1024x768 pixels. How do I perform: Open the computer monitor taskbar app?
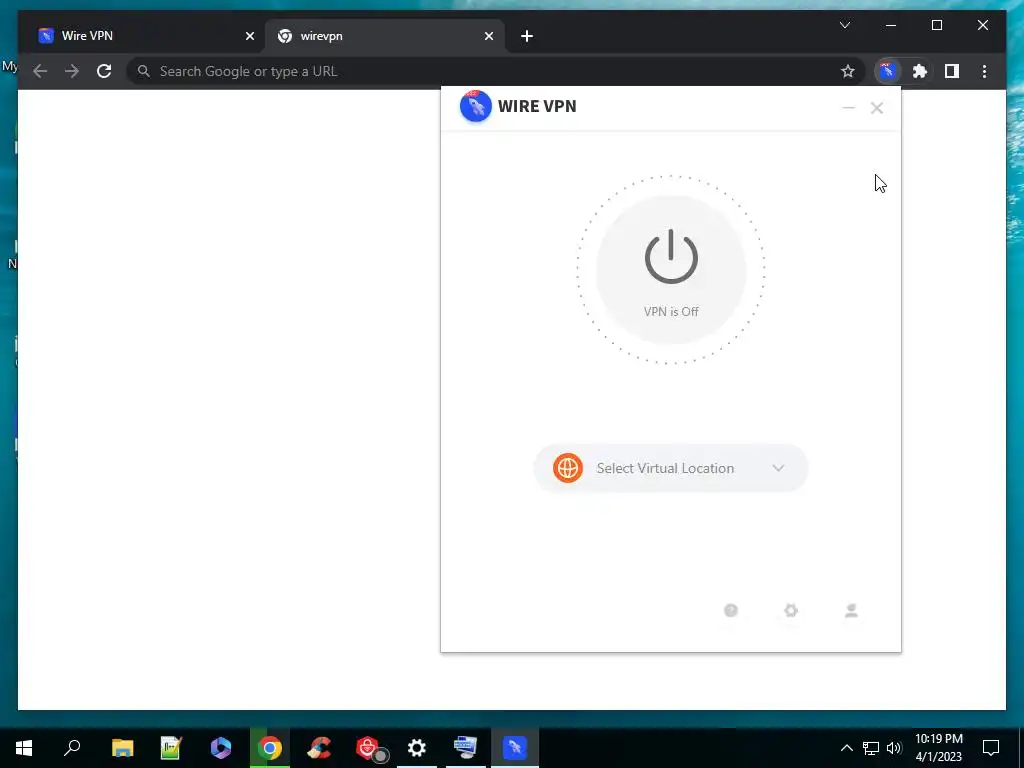[466, 748]
